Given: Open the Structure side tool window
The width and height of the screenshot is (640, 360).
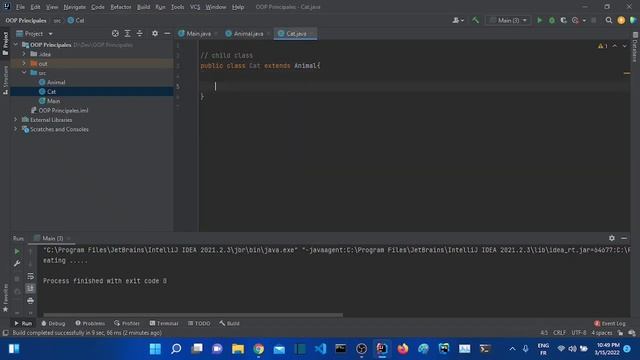Looking at the screenshot, I should coord(5,80).
